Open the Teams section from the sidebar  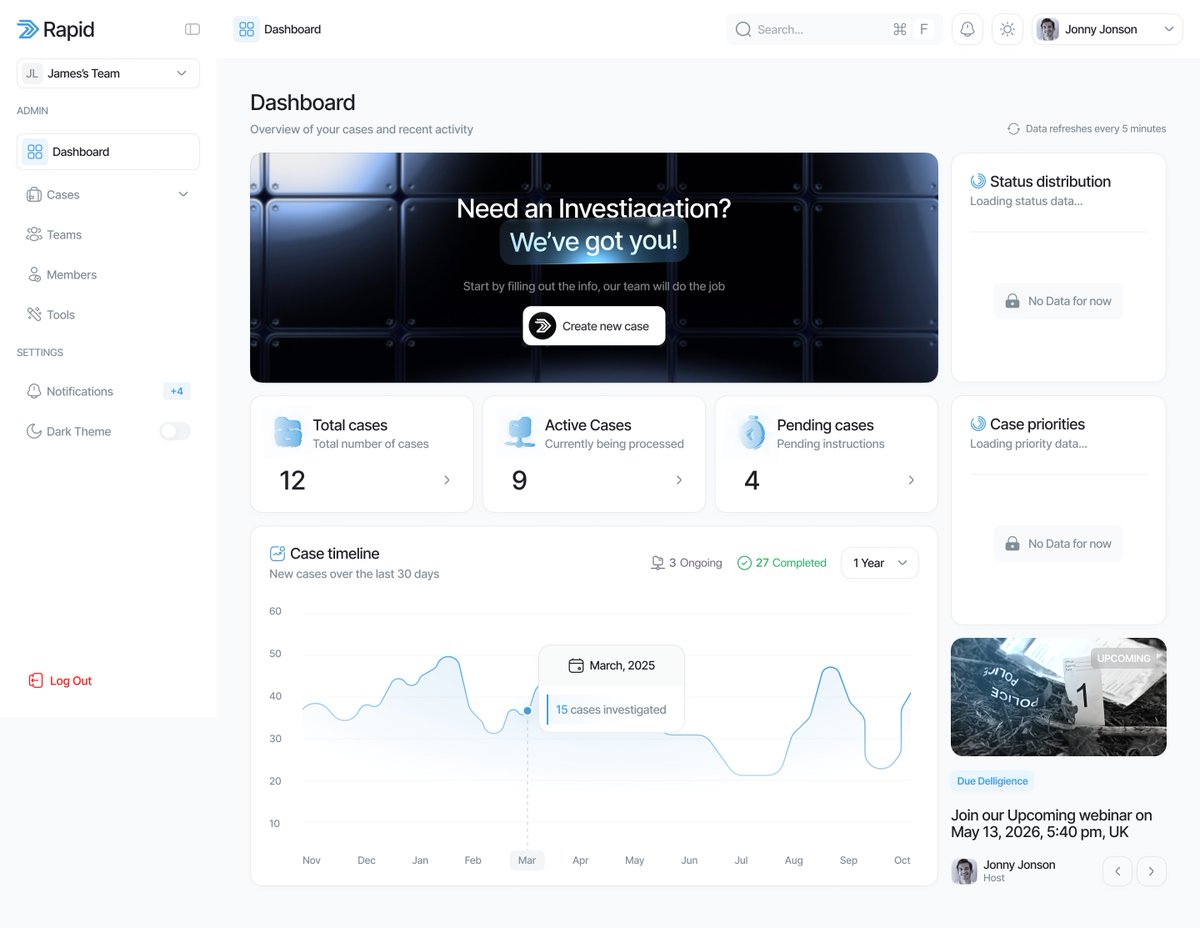pyautogui.click(x=62, y=234)
